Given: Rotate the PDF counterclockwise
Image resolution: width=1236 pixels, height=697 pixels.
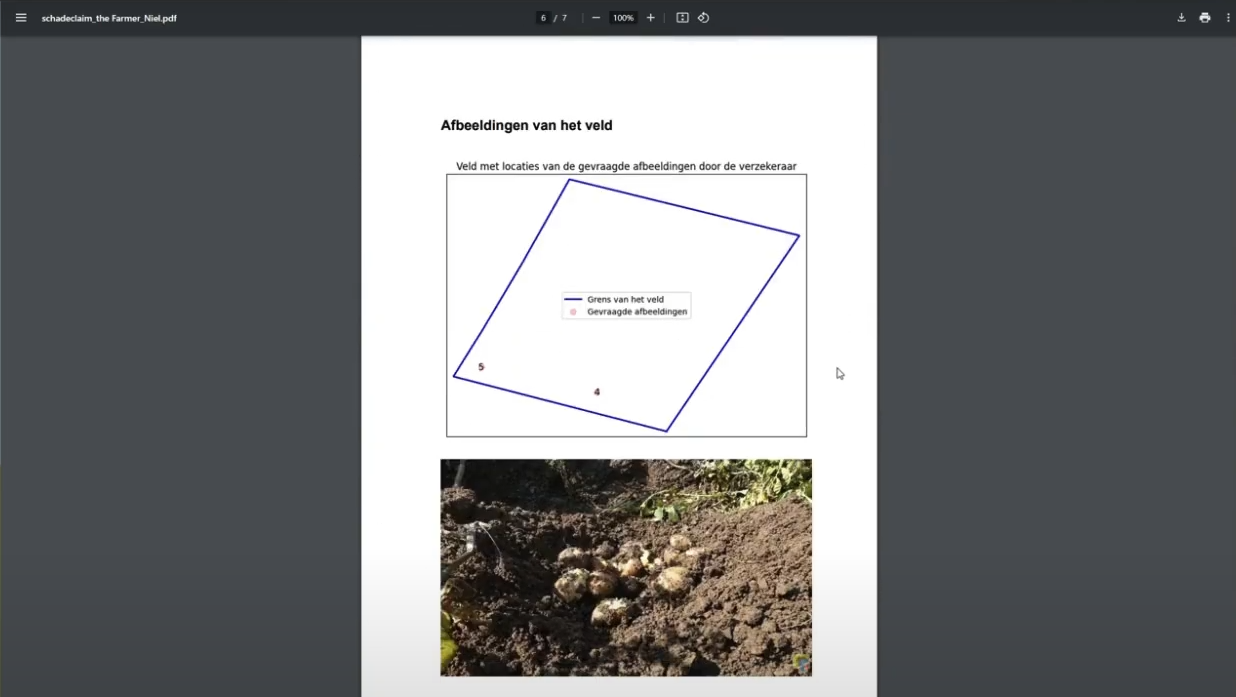Looking at the screenshot, I should [703, 17].
